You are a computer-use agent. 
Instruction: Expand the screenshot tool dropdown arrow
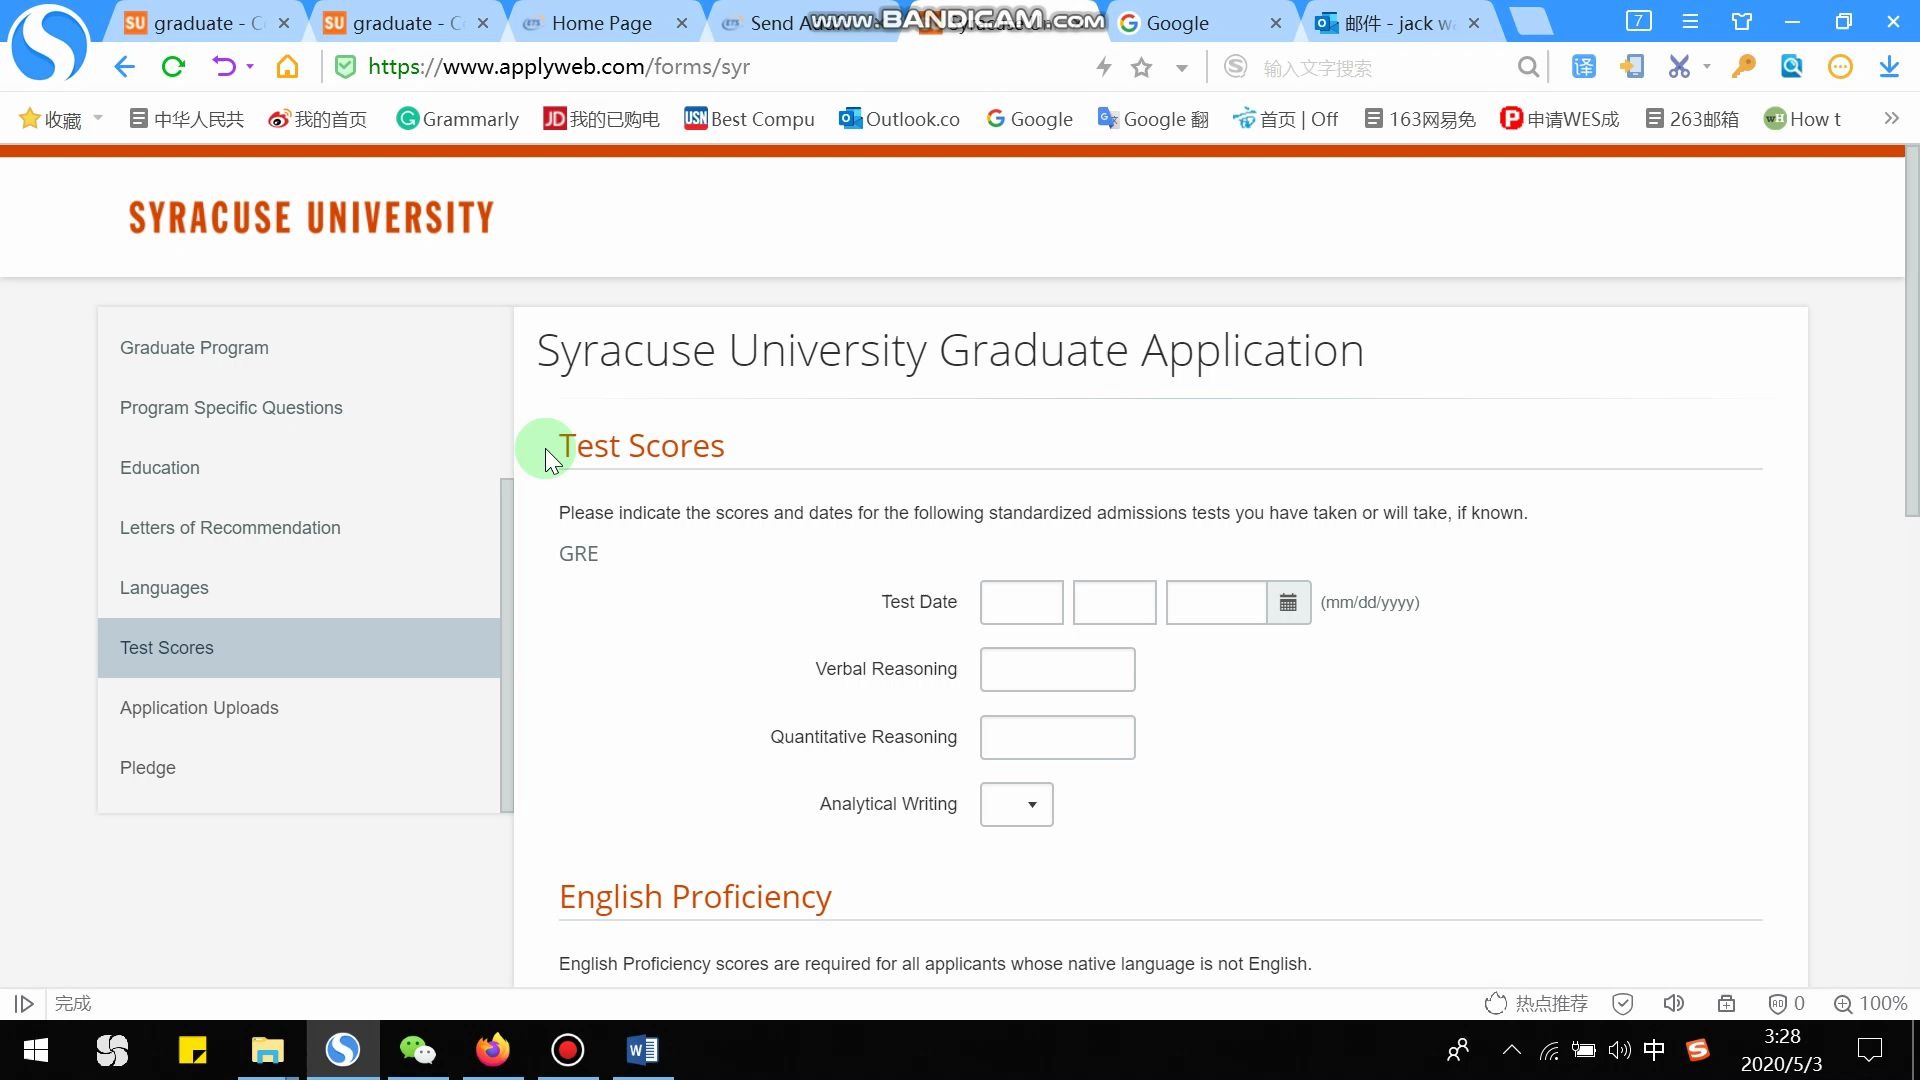[1707, 67]
